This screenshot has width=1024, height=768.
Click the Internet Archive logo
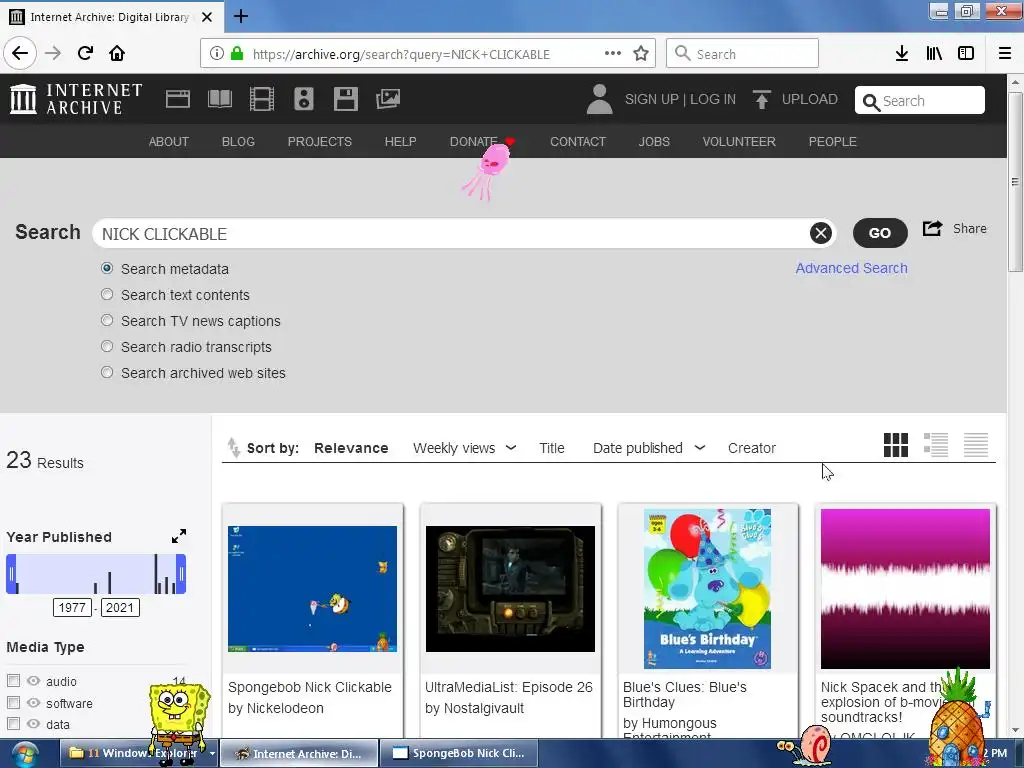(76, 99)
